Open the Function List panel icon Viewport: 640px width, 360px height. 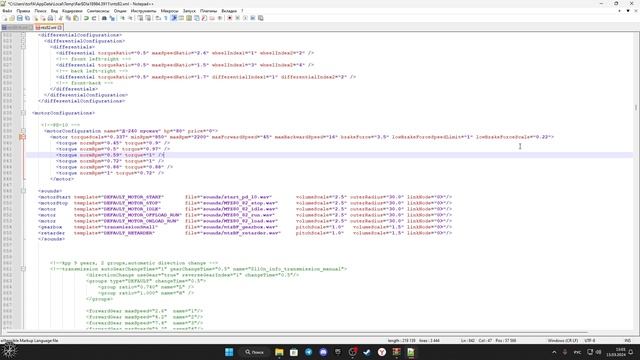tap(204, 18)
